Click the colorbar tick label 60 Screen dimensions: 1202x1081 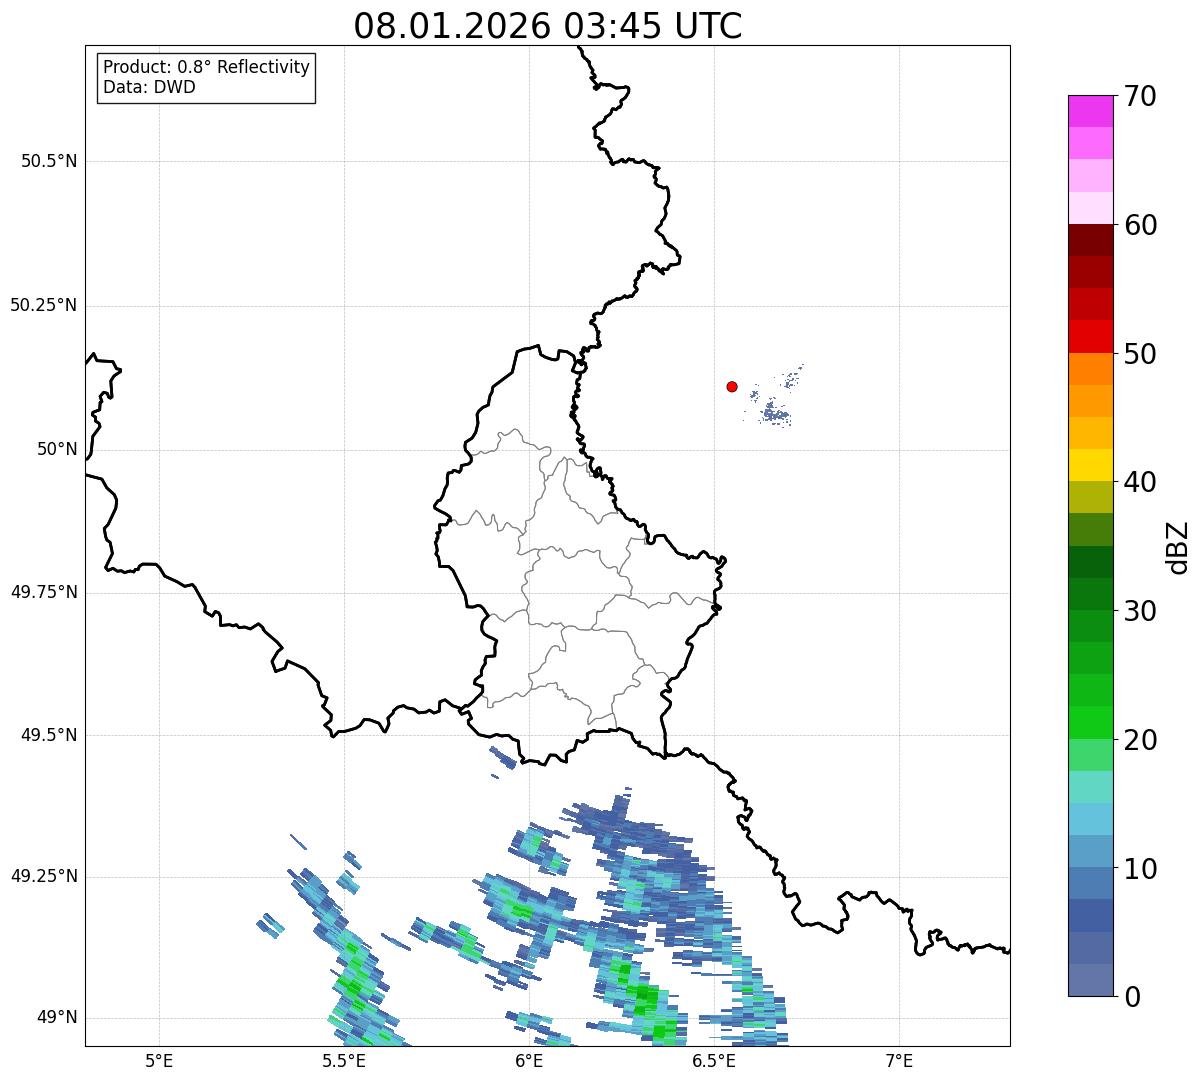point(1141,225)
